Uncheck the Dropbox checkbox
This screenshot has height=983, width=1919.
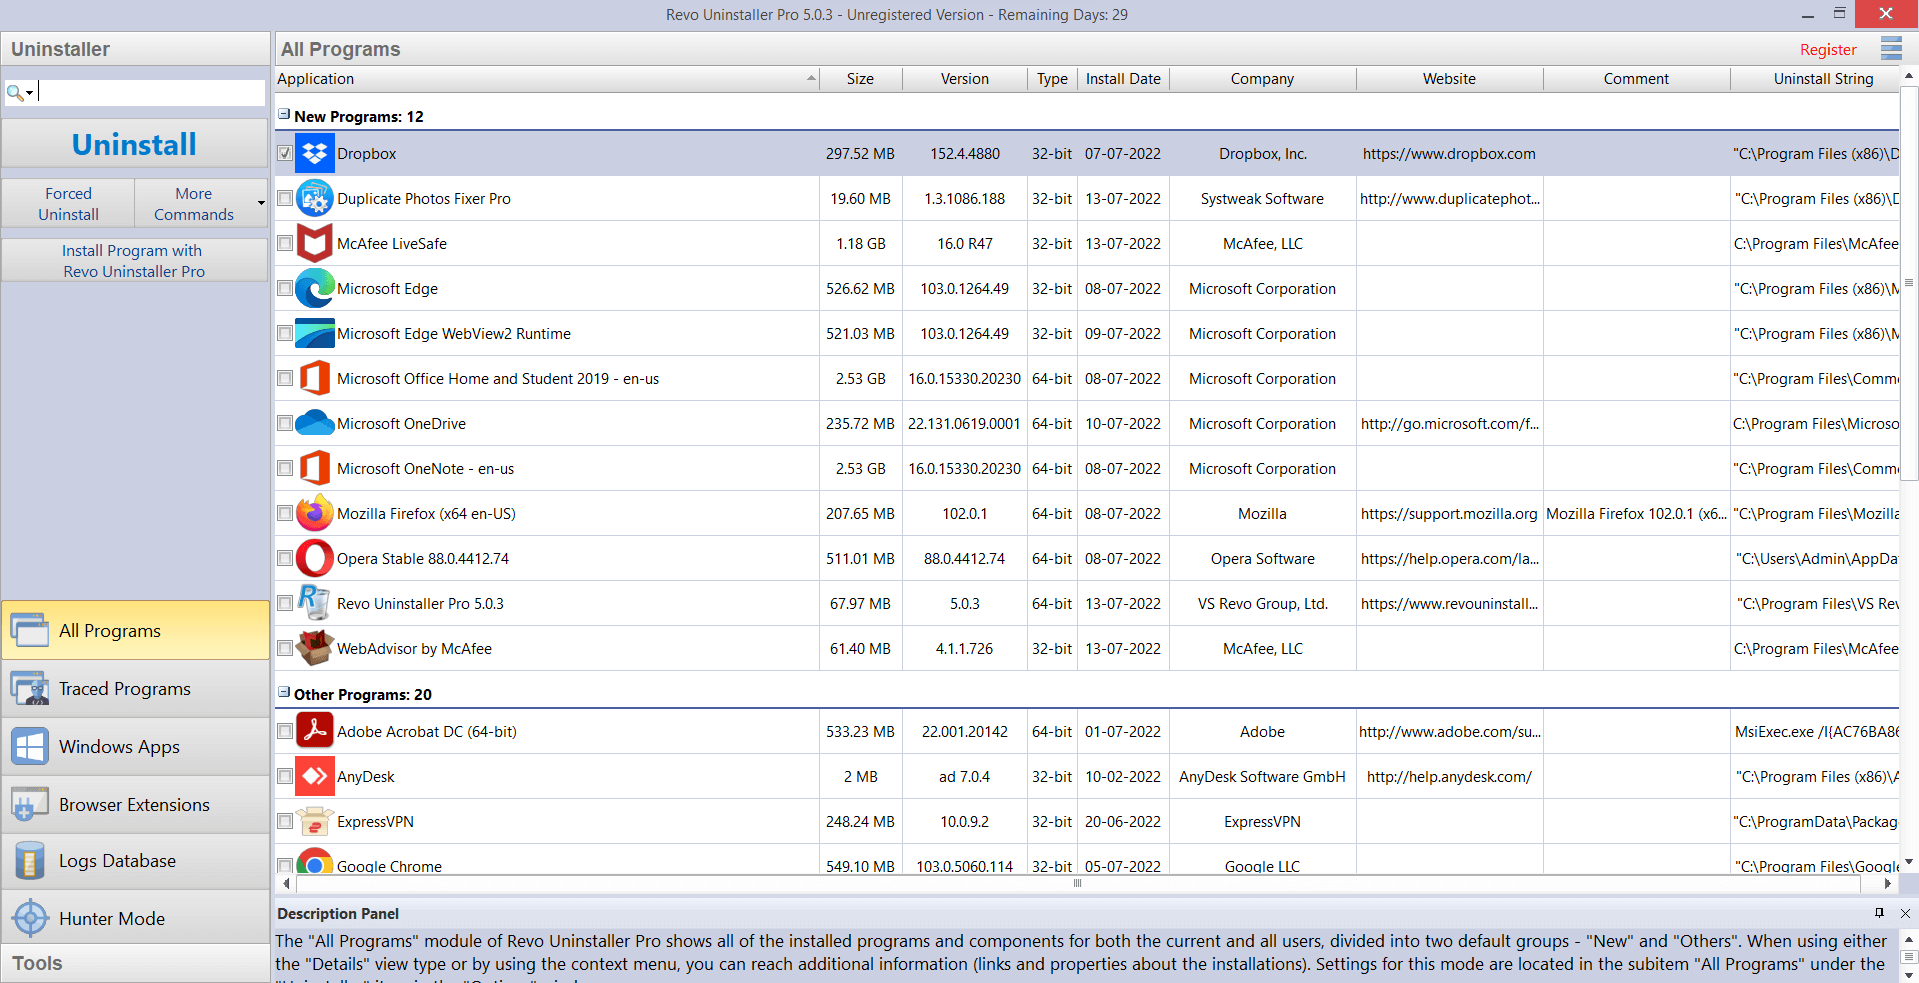tap(285, 154)
